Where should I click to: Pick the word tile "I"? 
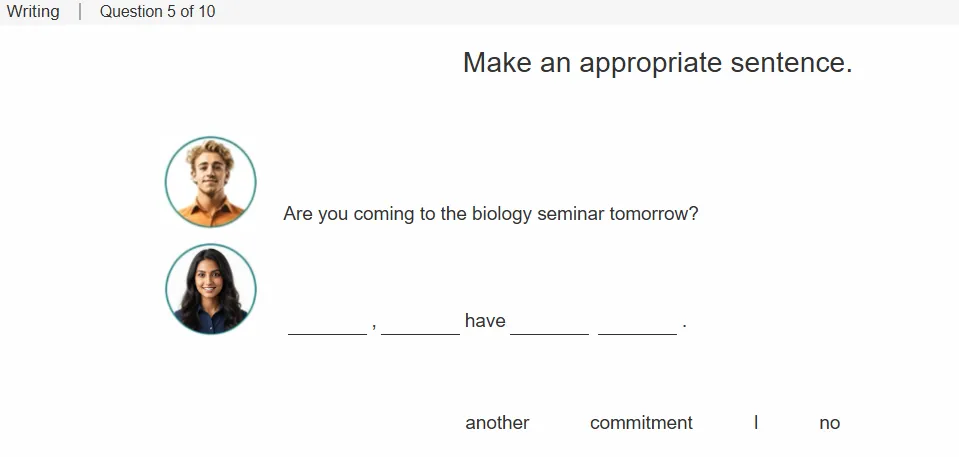pyautogui.click(x=756, y=423)
